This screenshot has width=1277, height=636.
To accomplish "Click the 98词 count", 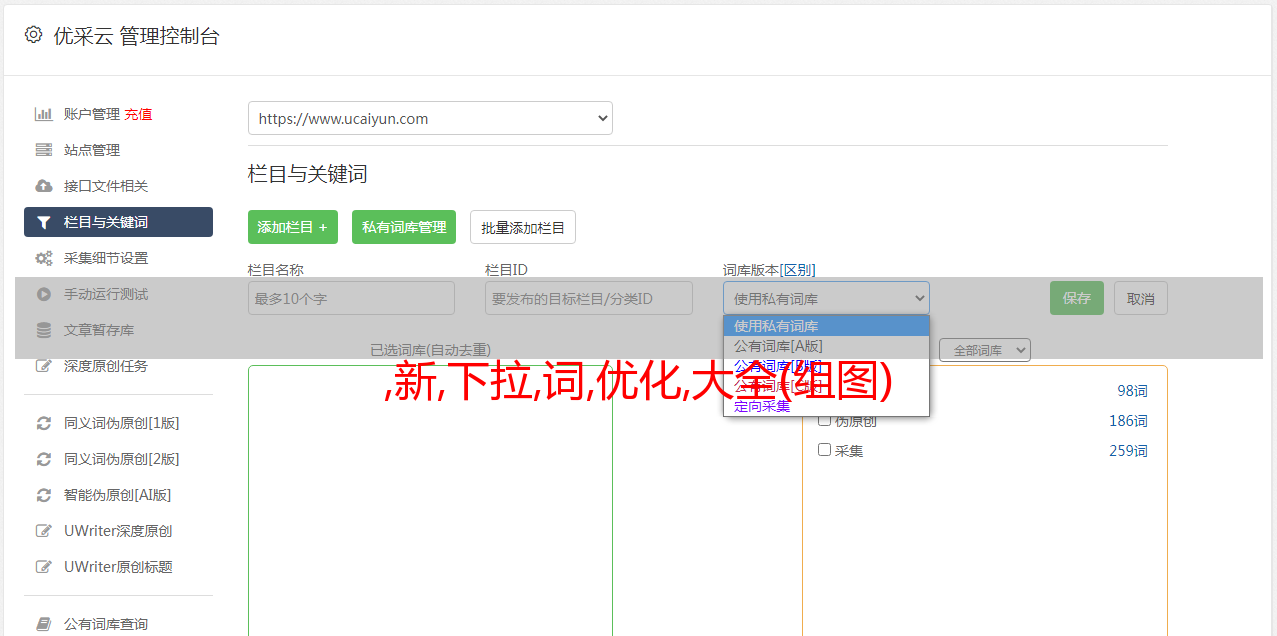I will point(1132,391).
